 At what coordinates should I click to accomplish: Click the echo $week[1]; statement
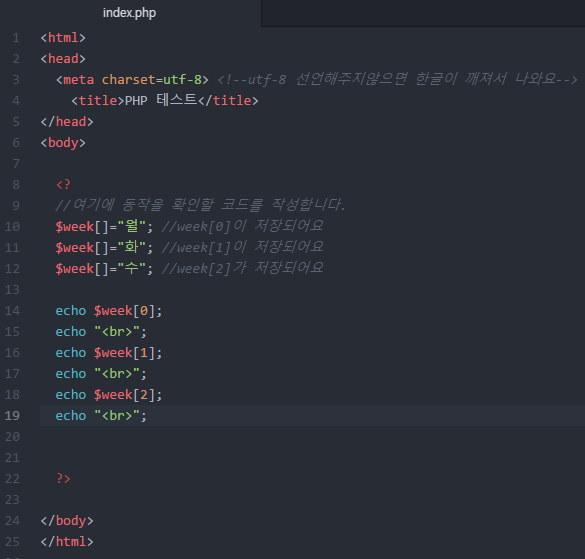(x=109, y=353)
